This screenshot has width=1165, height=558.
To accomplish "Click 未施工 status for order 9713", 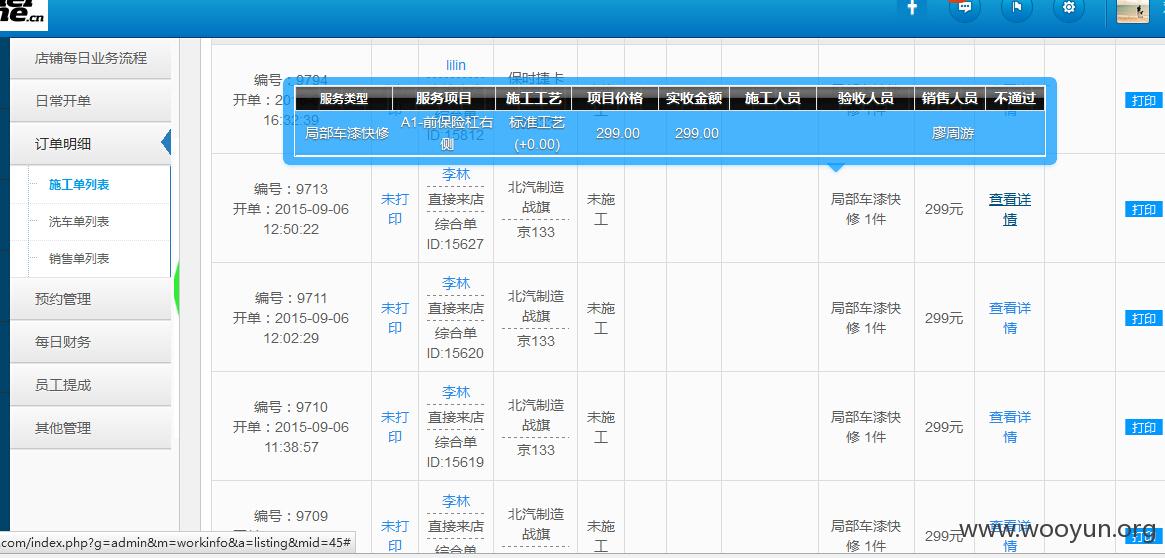I will click(x=601, y=210).
